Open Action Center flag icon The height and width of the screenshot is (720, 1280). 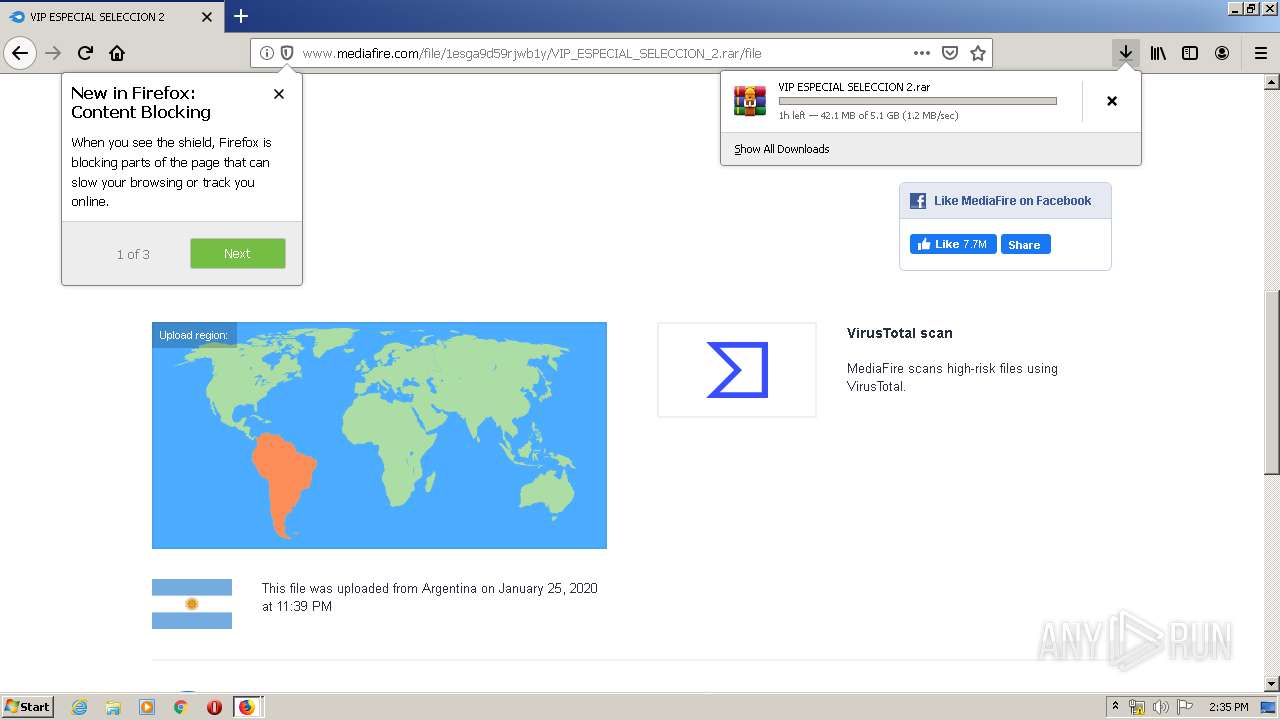point(1184,707)
